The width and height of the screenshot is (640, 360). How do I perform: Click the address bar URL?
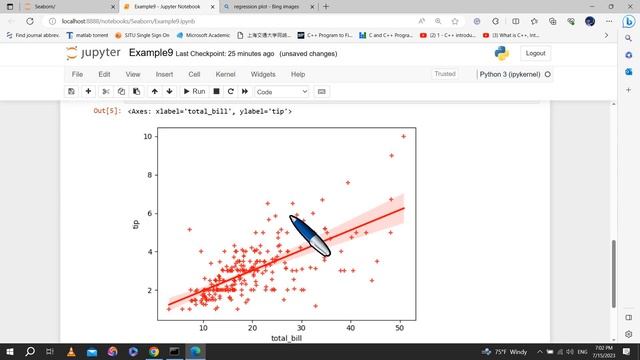[128, 21]
